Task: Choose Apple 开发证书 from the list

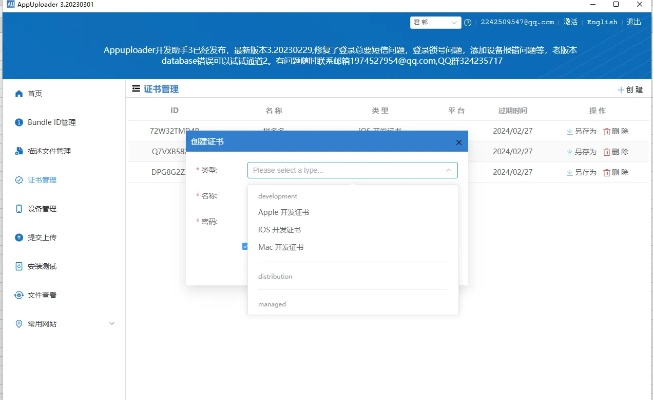Action: (284, 212)
